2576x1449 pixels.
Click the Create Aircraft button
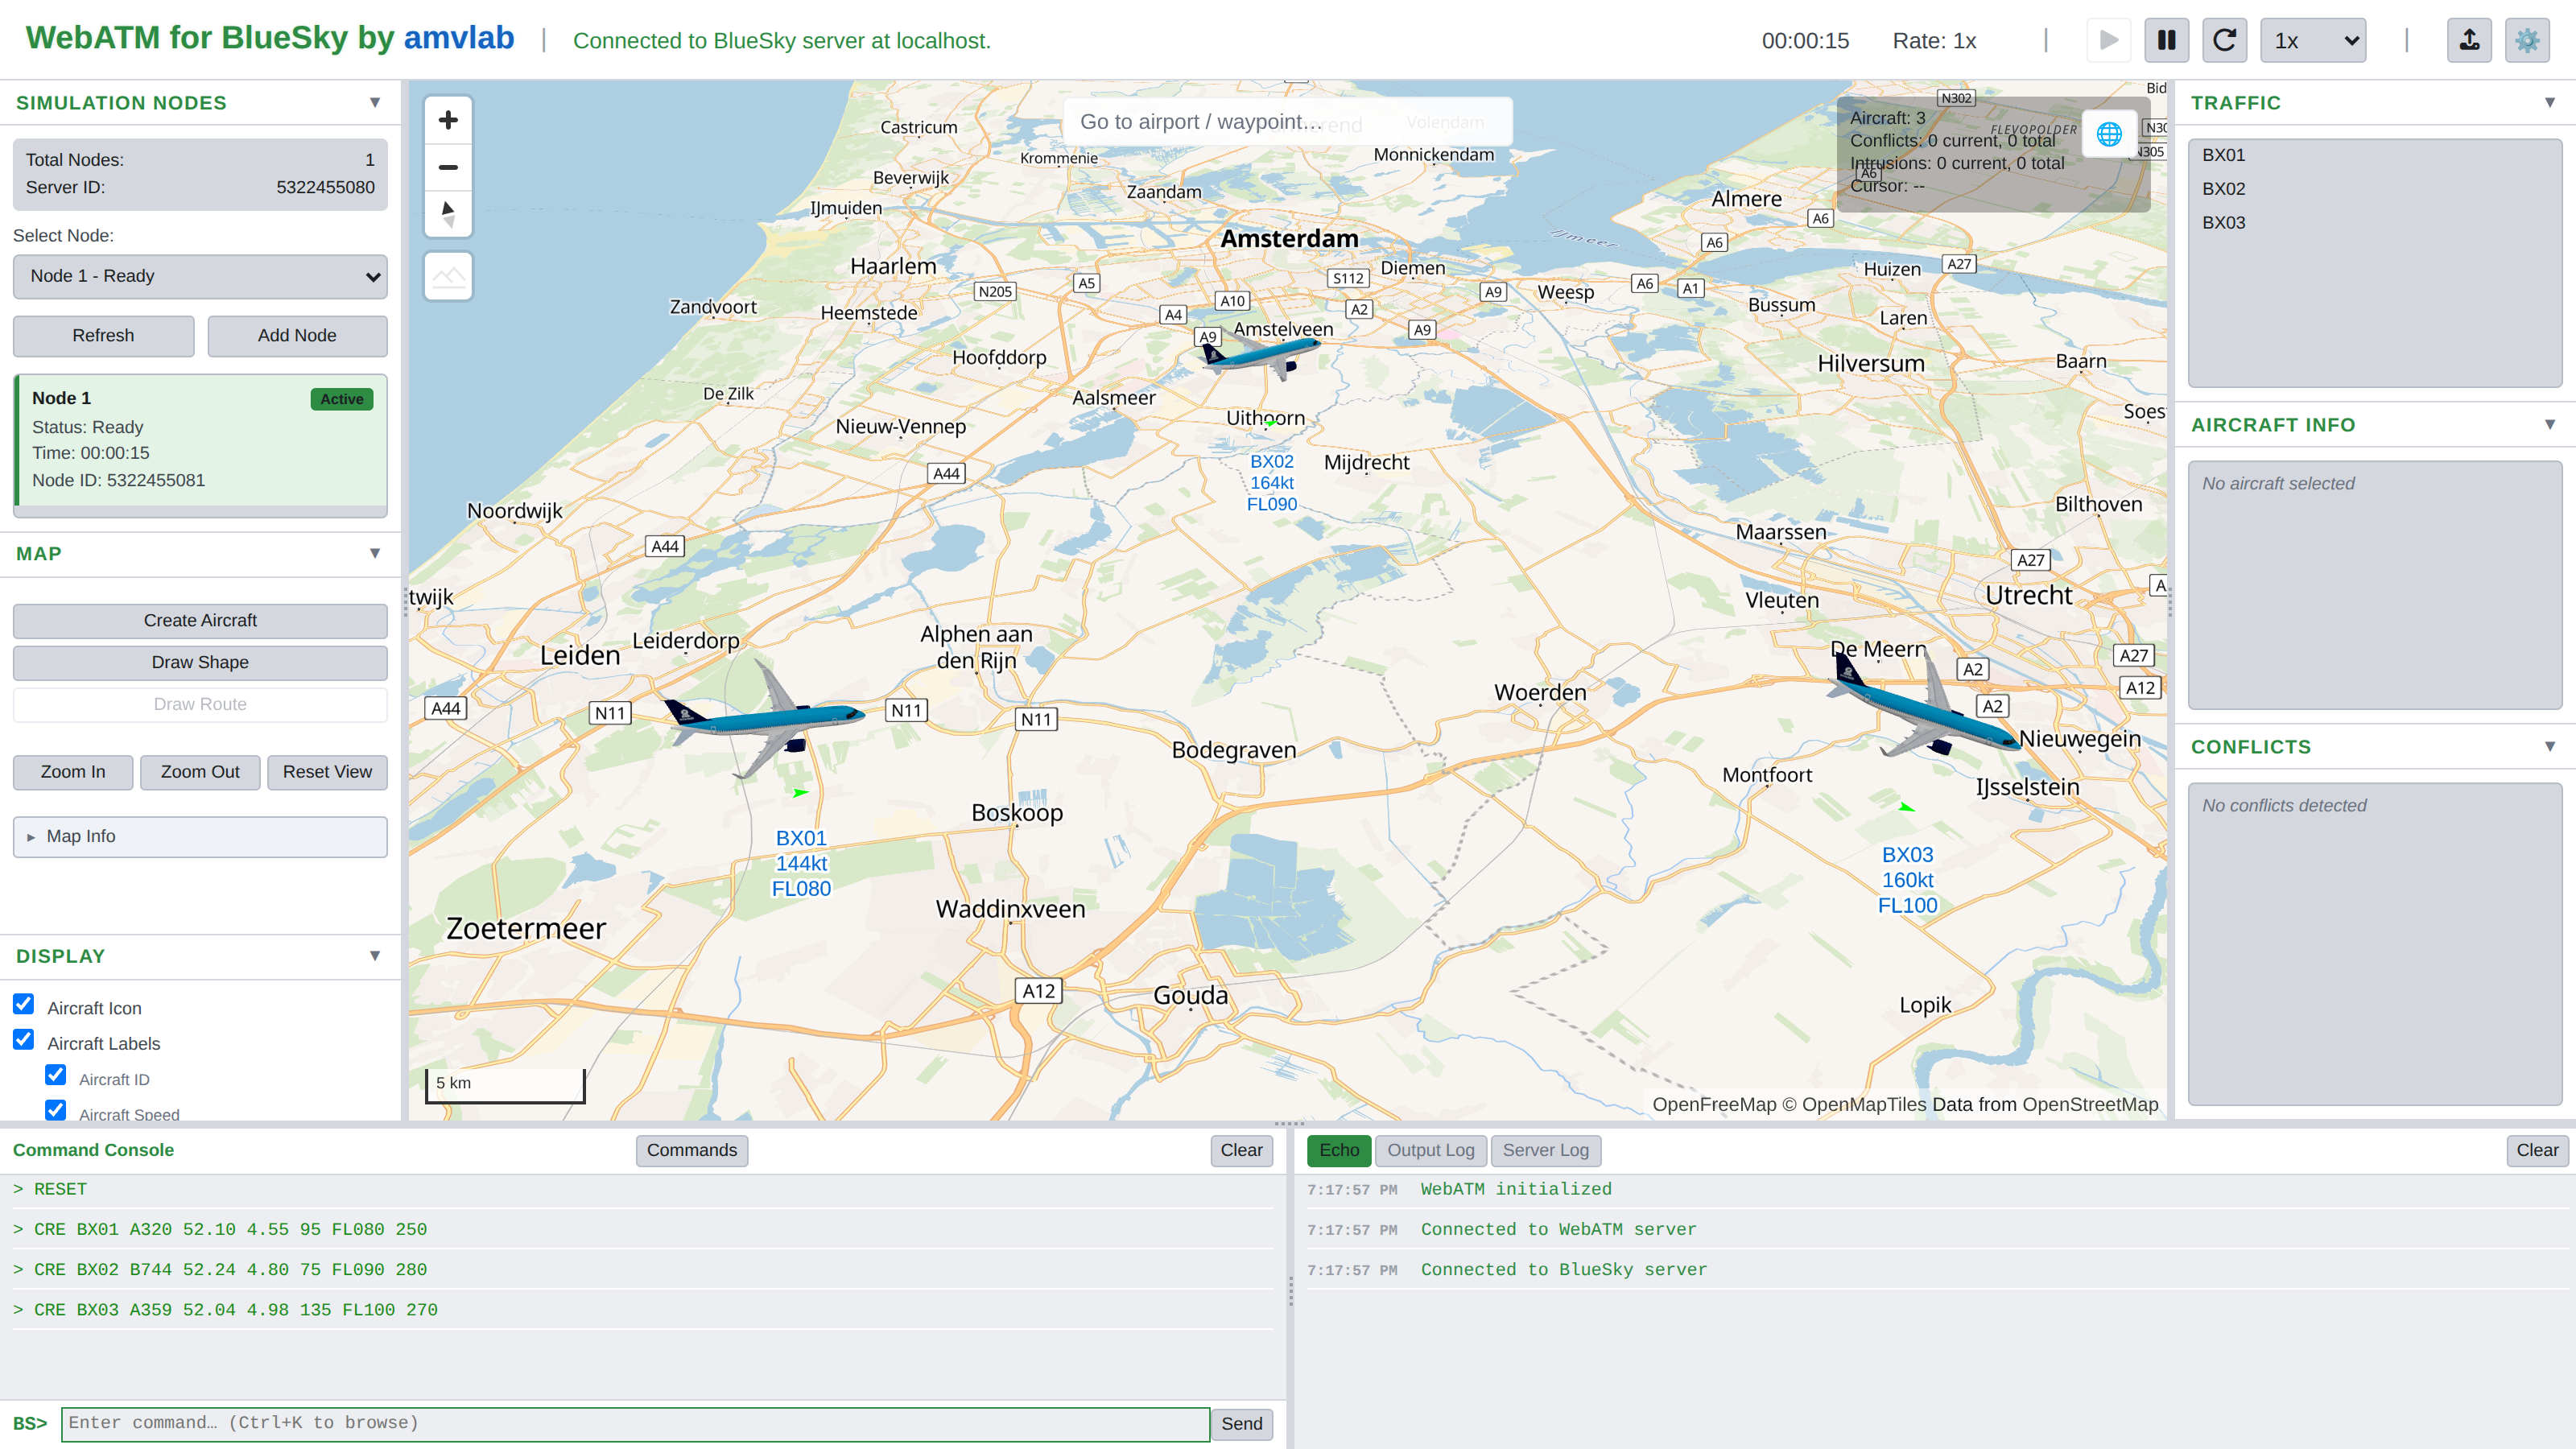[x=200, y=620]
